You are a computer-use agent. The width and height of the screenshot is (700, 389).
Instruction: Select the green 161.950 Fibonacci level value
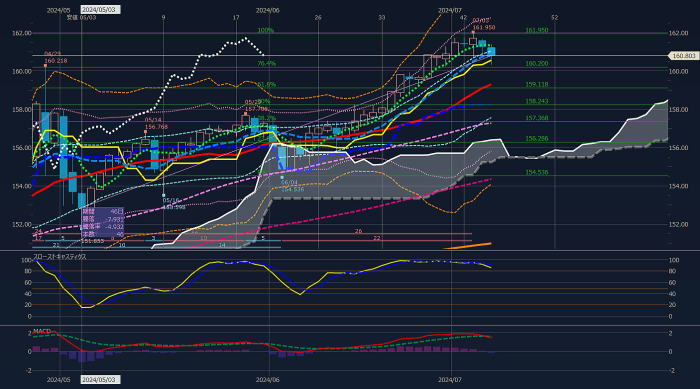537,30
